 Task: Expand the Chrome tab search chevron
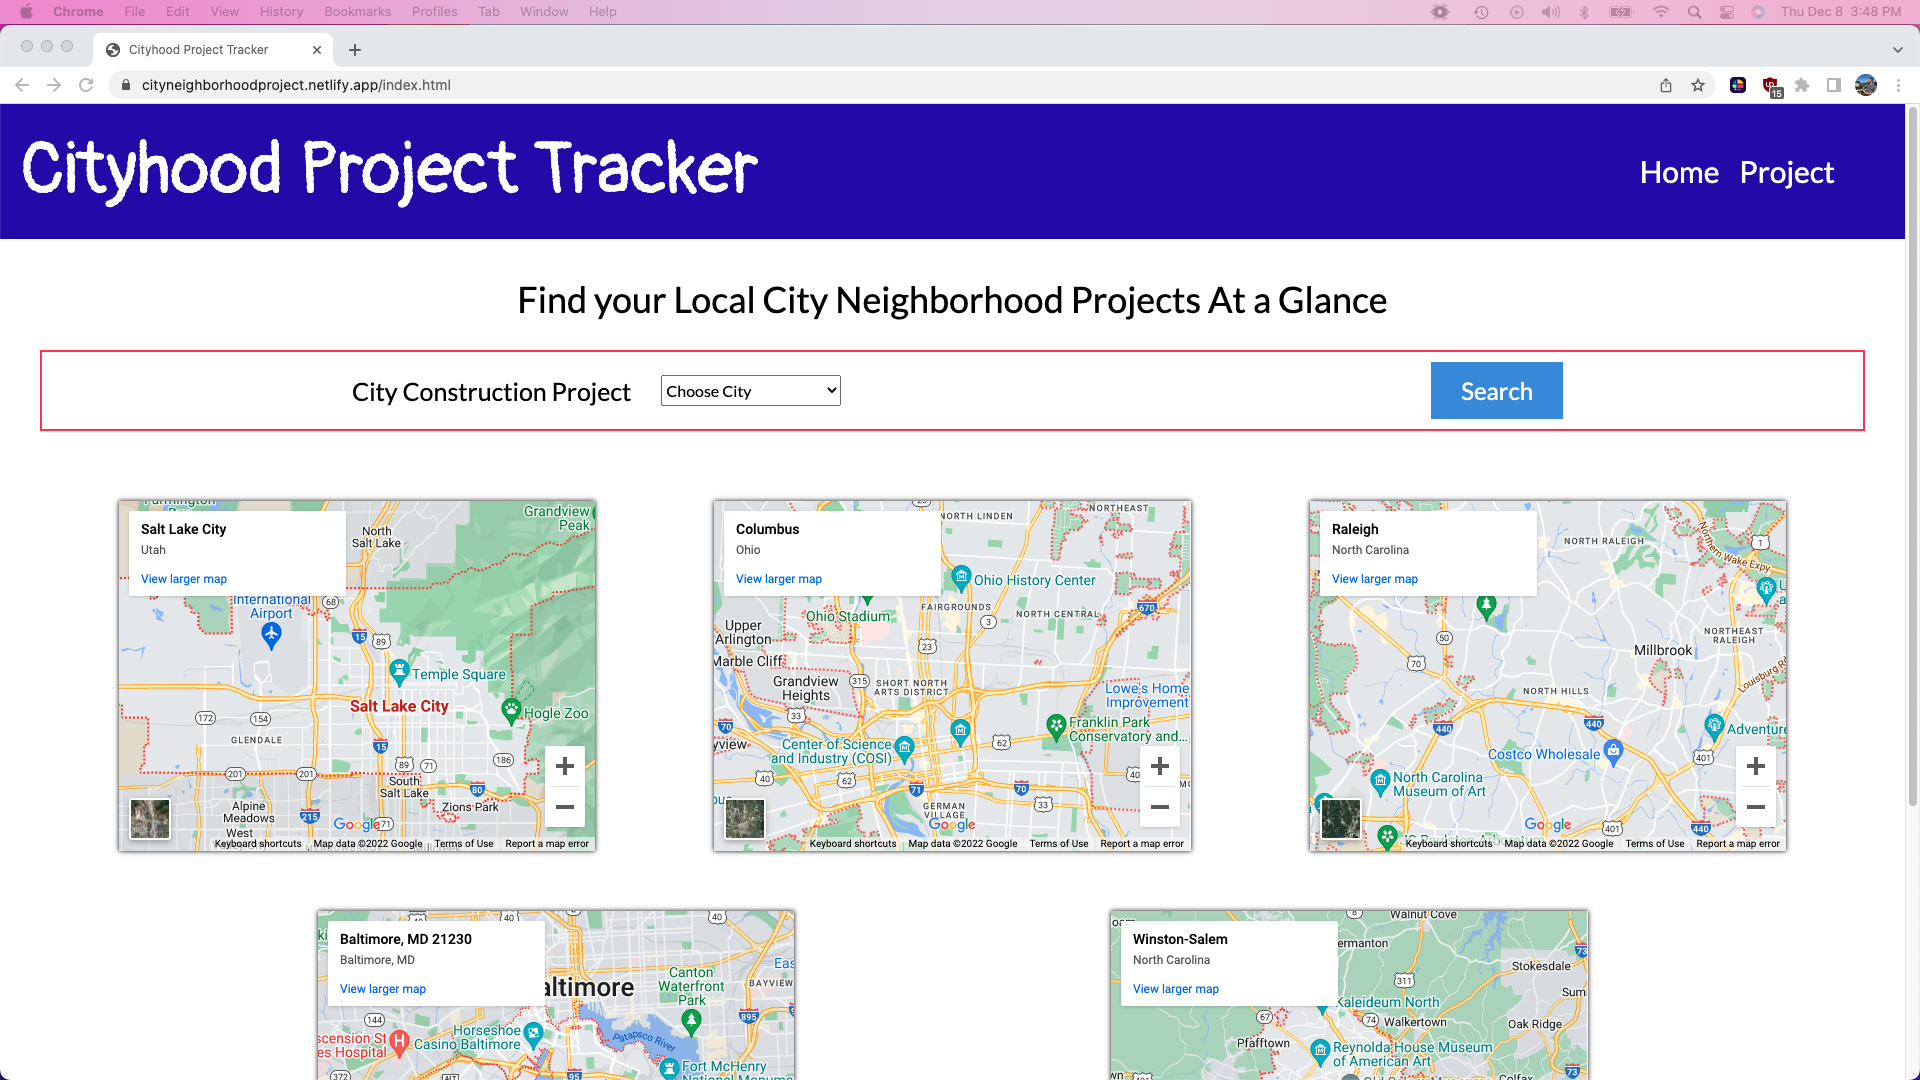[x=1898, y=50]
